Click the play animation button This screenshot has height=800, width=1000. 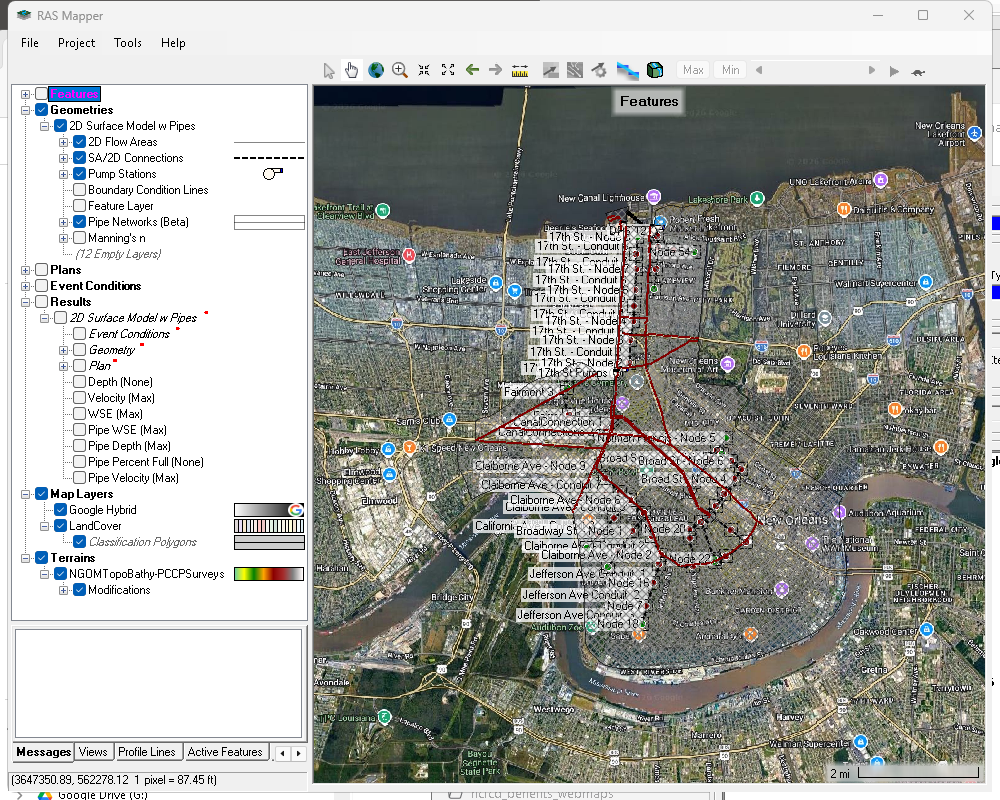coord(894,71)
